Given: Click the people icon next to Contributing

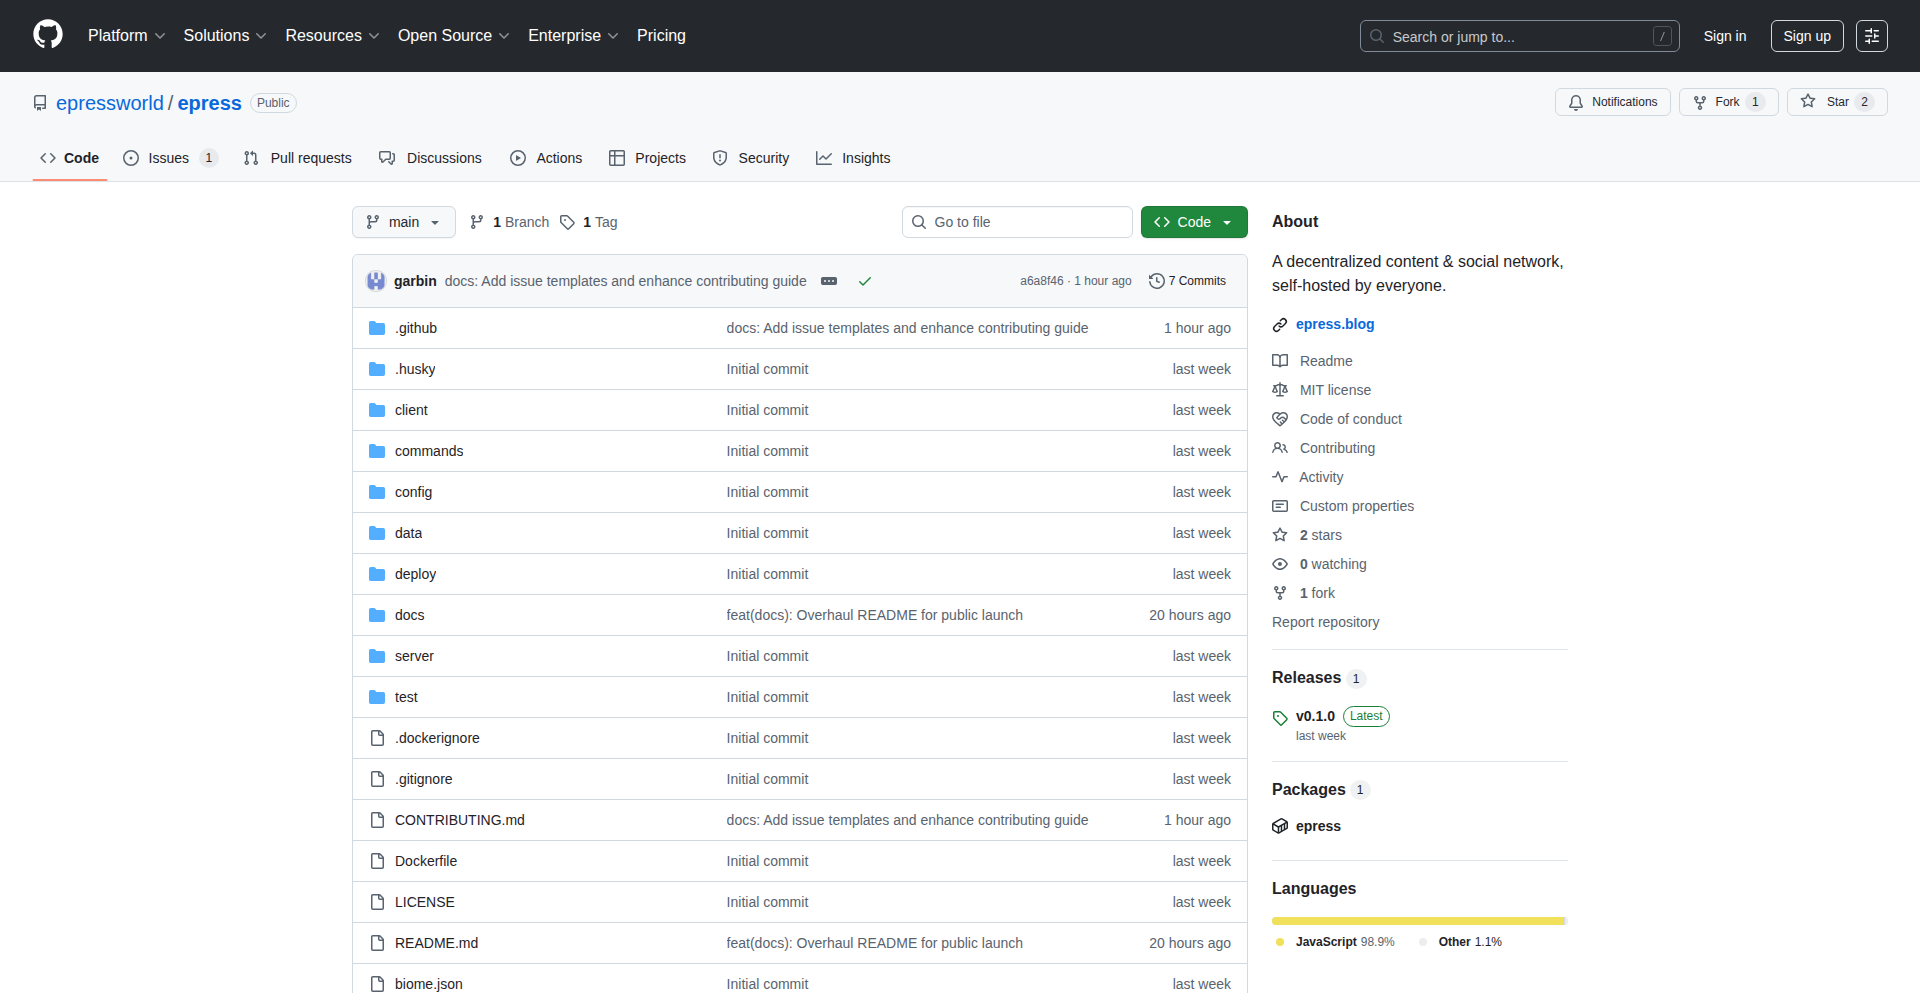Looking at the screenshot, I should point(1280,448).
